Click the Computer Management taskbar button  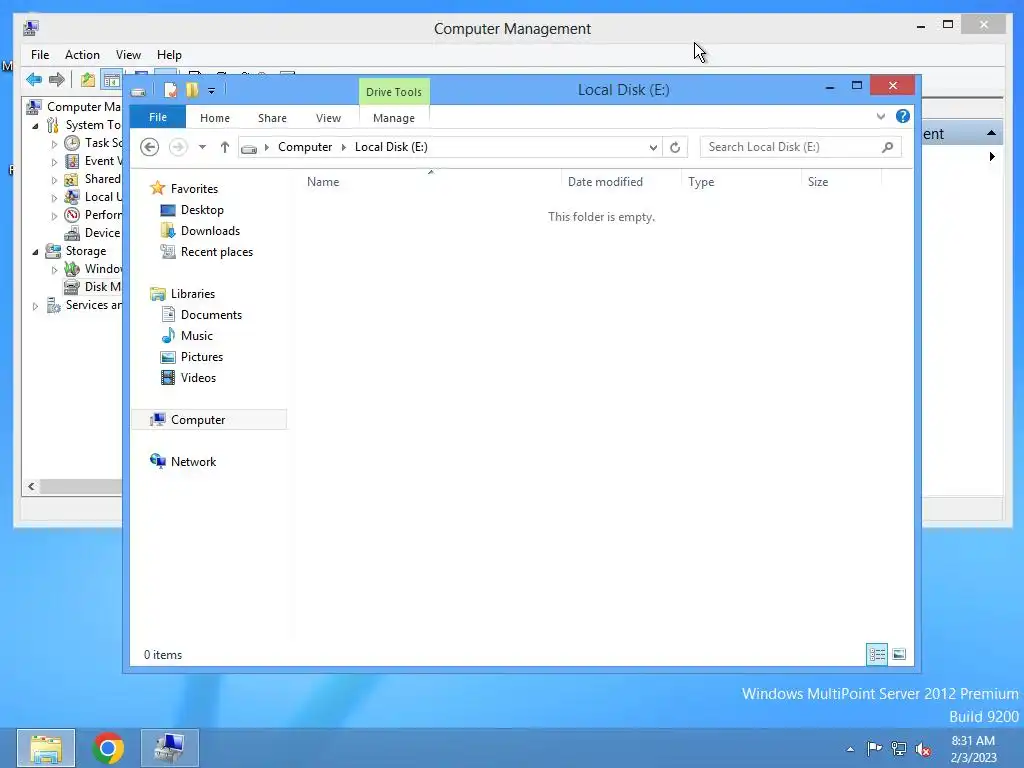tap(170, 748)
